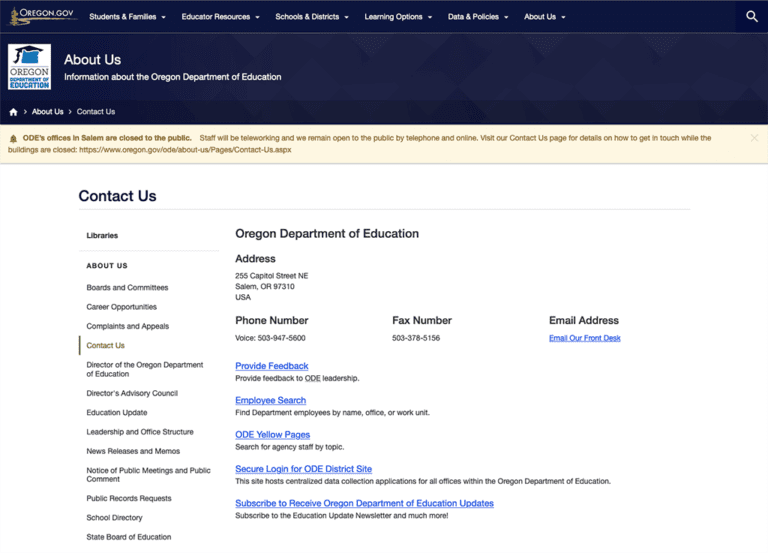Go to home via breadcrumb house icon

click(13, 112)
